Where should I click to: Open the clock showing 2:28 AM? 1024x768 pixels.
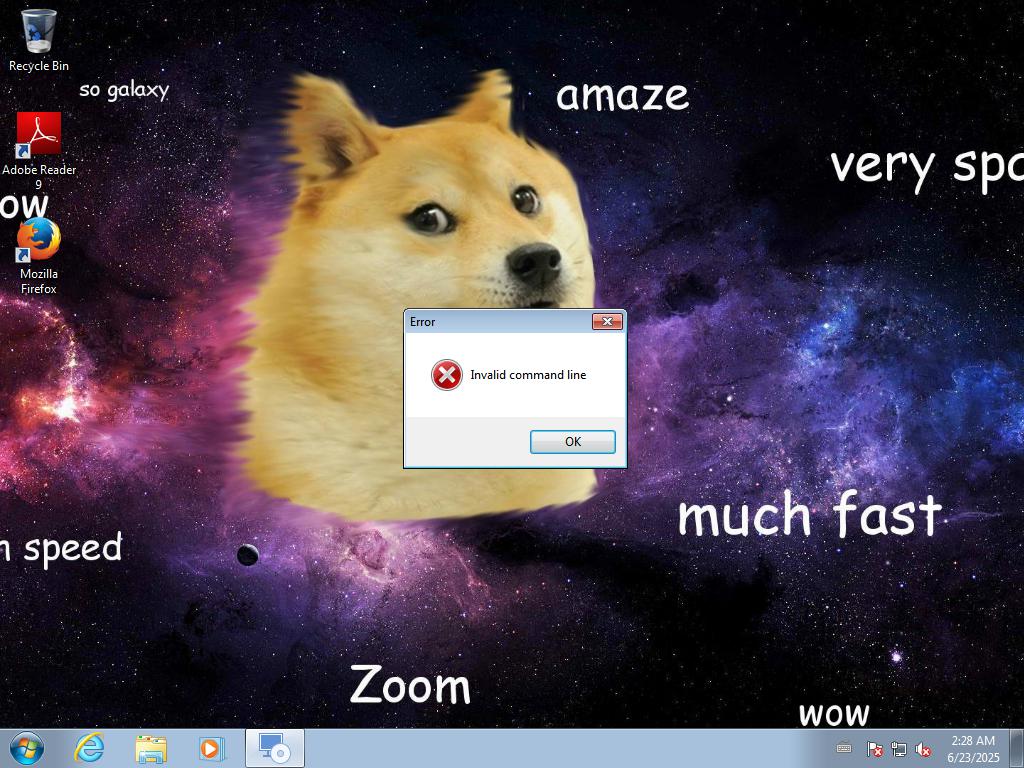pyautogui.click(x=973, y=749)
